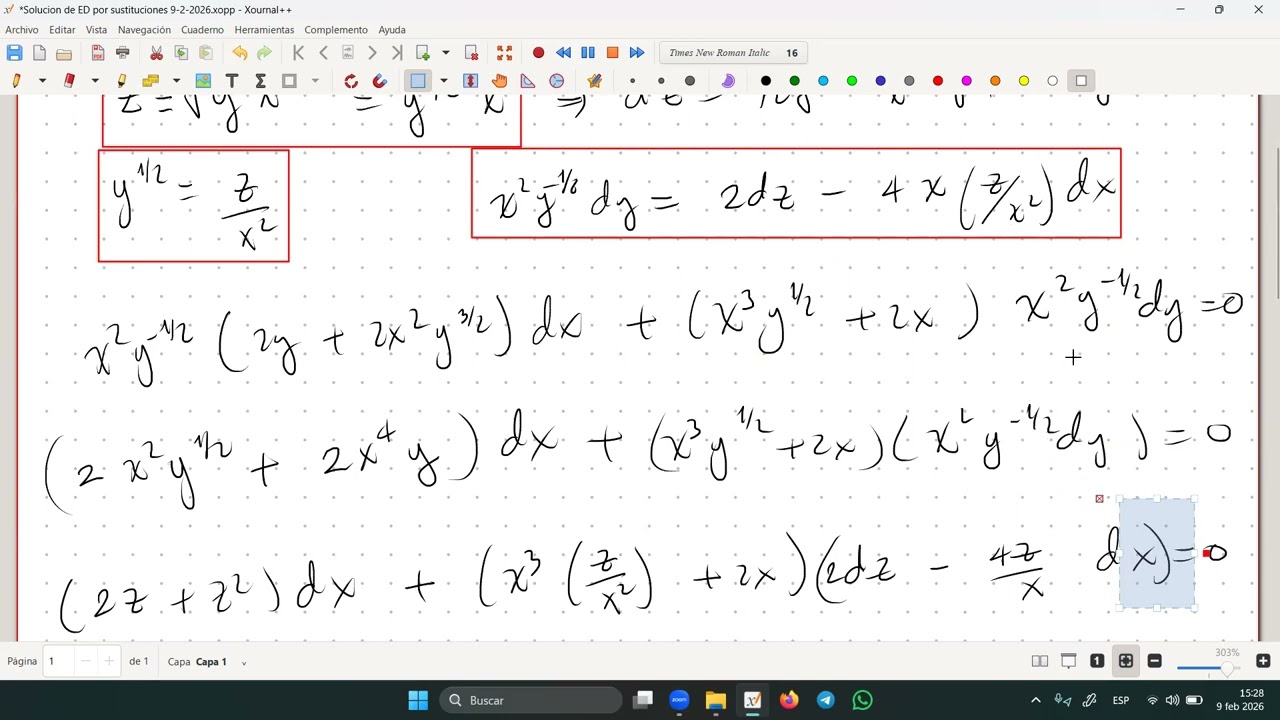1280x720 pixels.
Task: Open the Archivo menu
Action: click(21, 30)
